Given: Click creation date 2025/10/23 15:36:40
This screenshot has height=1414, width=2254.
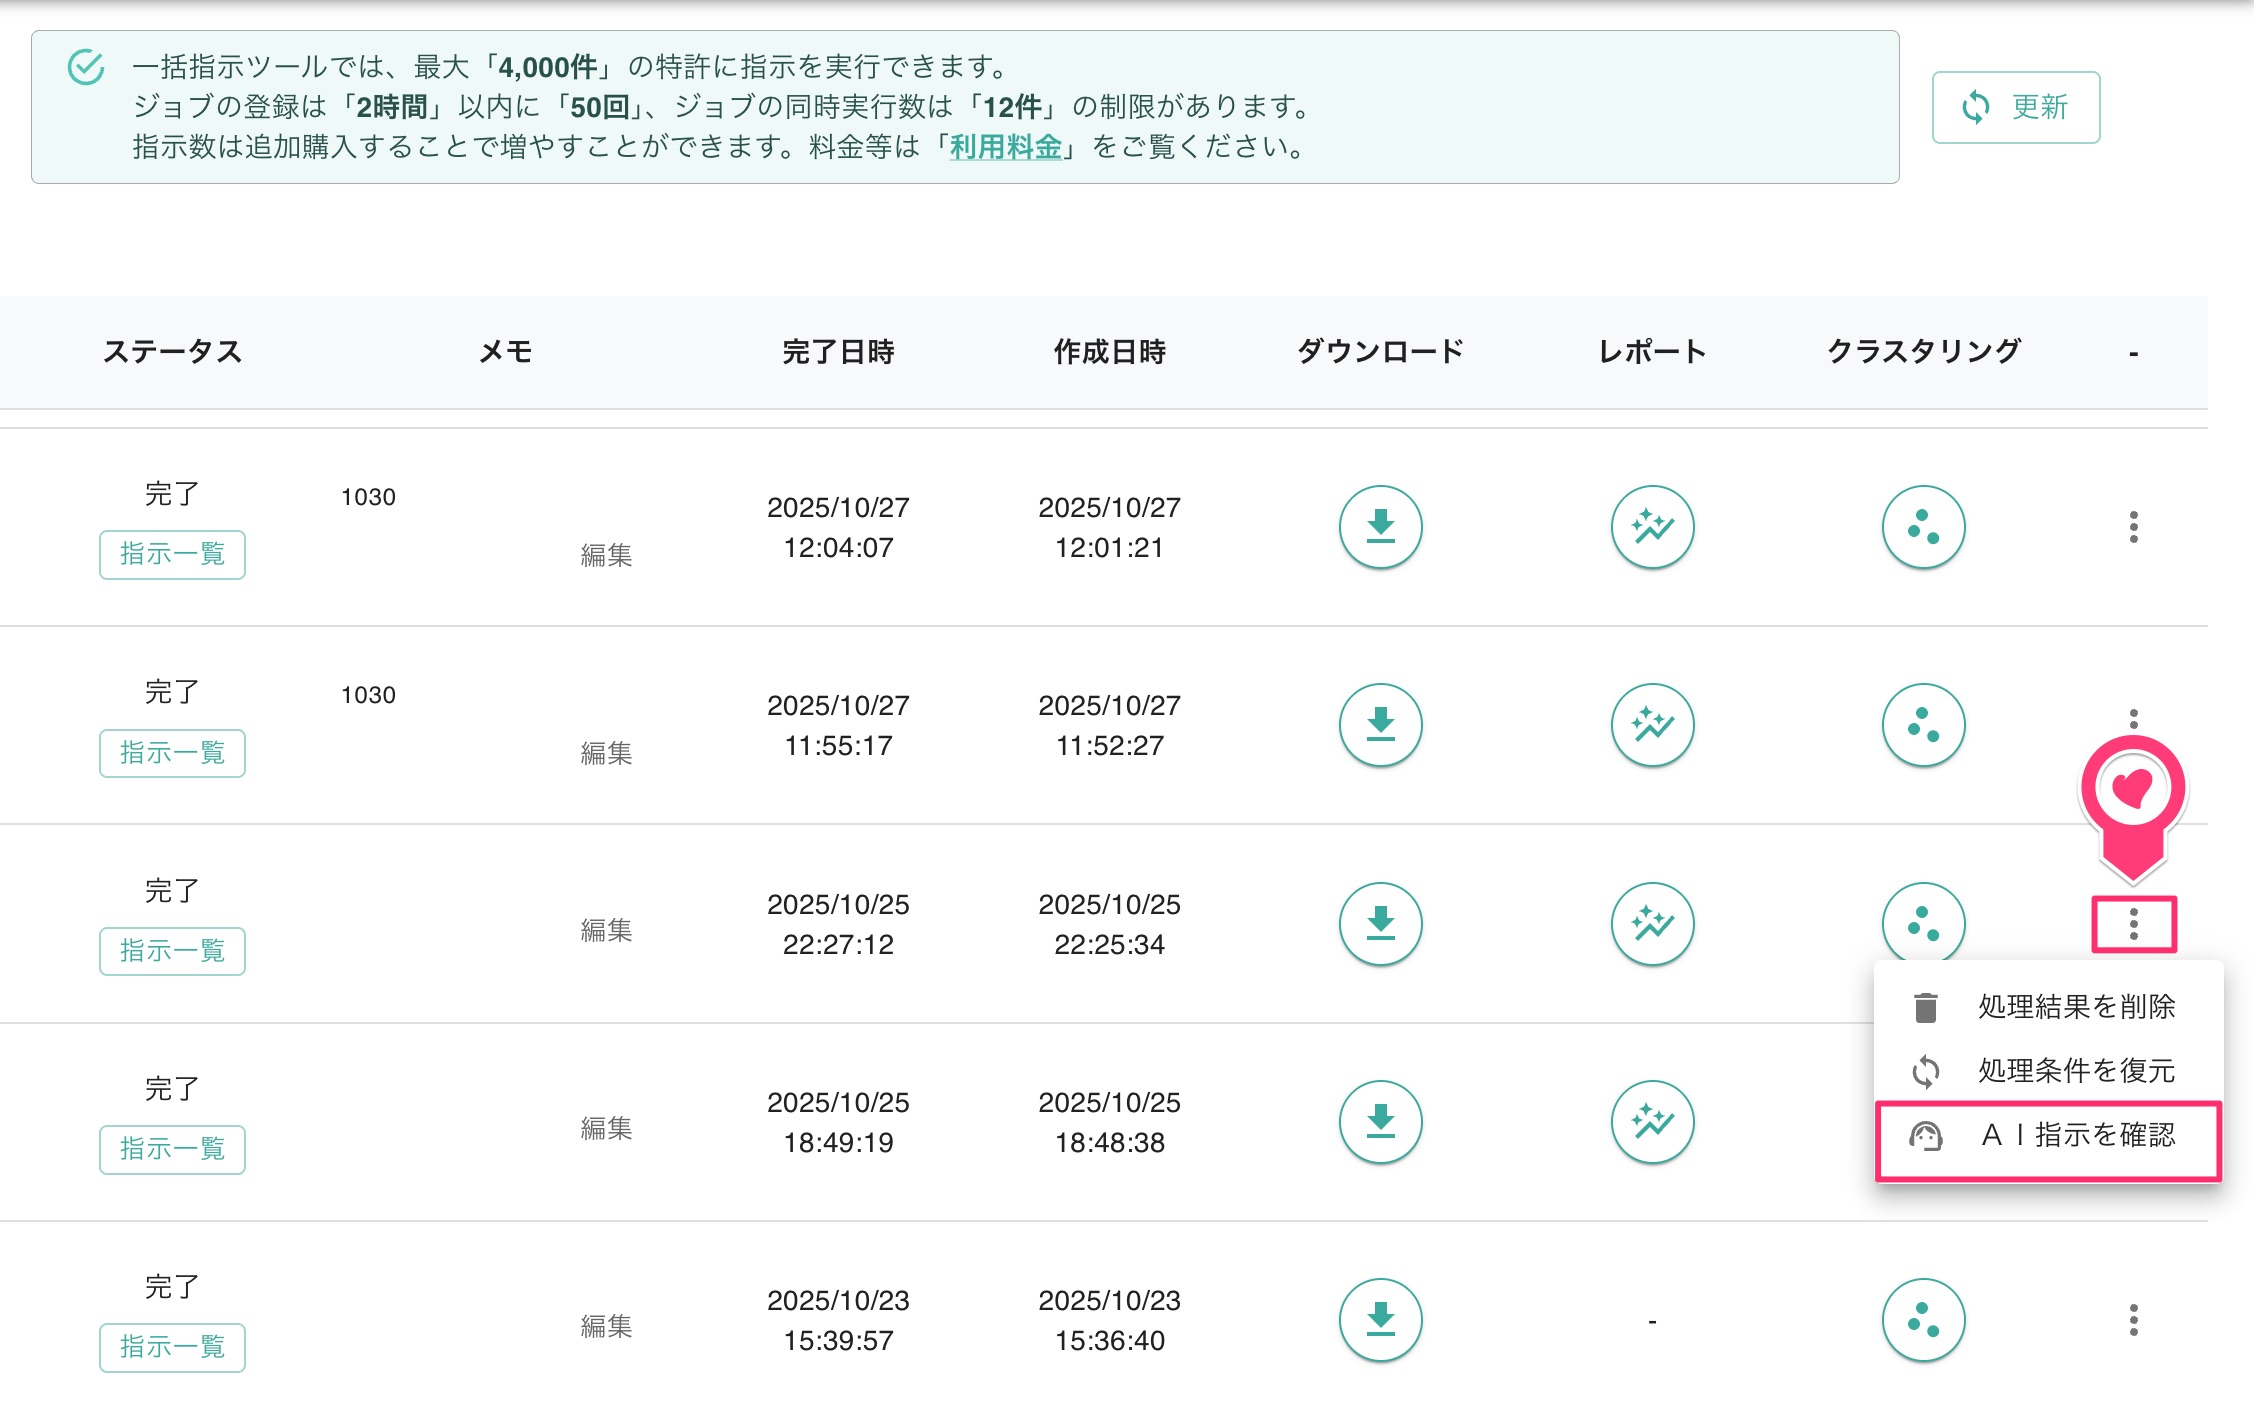Looking at the screenshot, I should pos(1109,1320).
